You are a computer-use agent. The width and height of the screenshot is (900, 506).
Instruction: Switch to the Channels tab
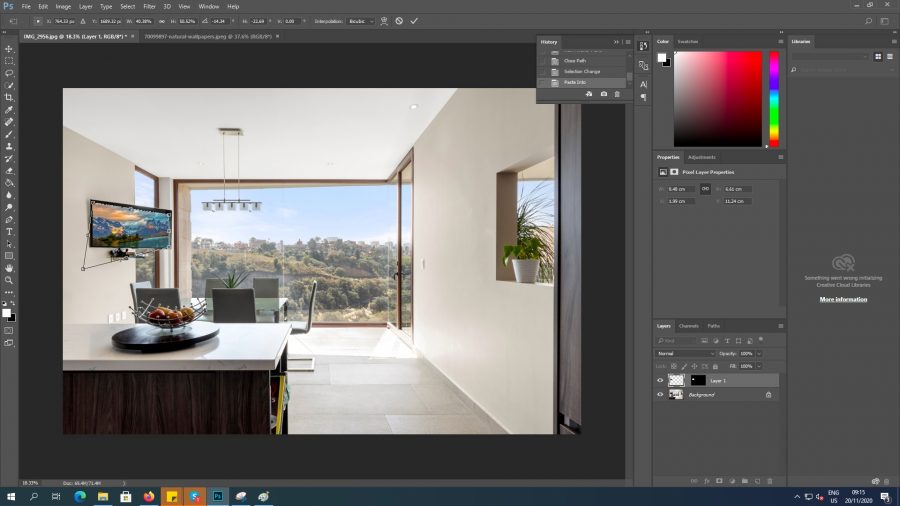pyautogui.click(x=688, y=326)
